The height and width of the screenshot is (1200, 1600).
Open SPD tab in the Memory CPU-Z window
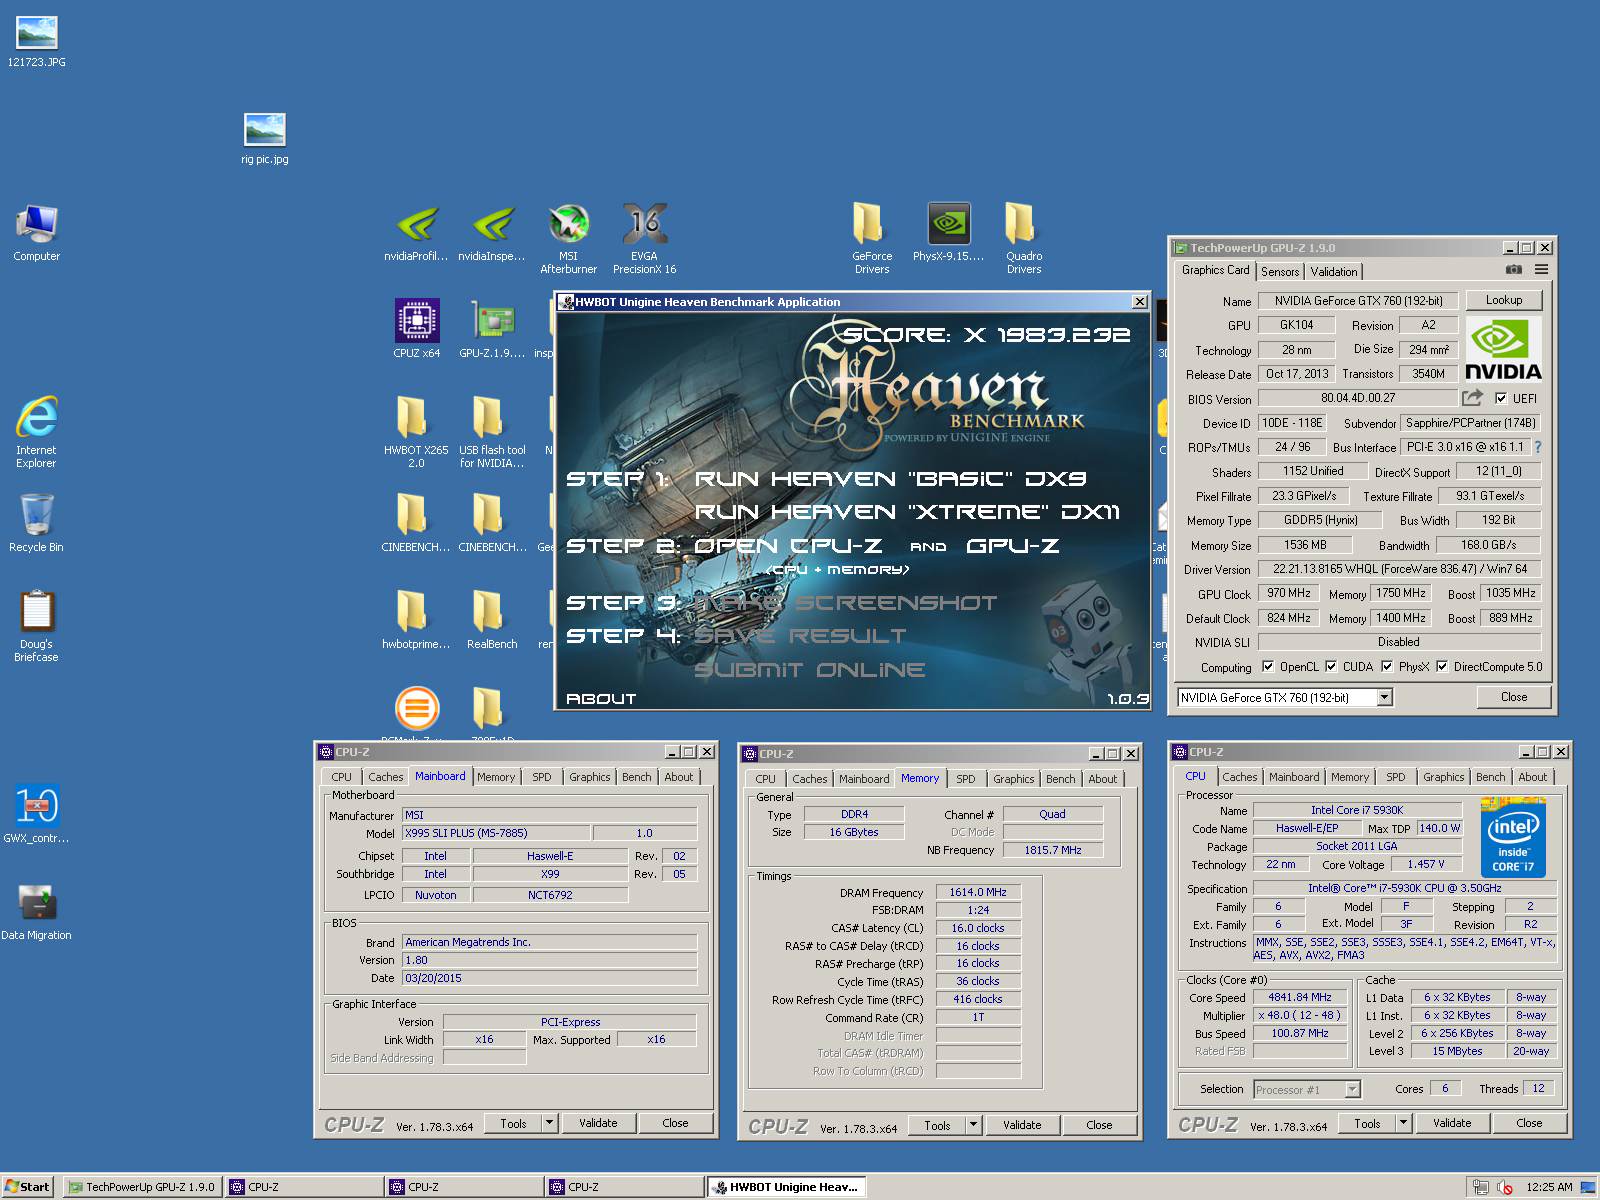pyautogui.click(x=965, y=779)
